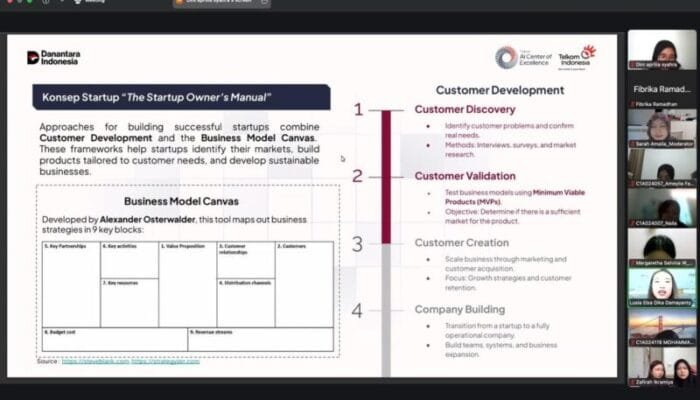Click timeline marker number 3

click(x=358, y=243)
